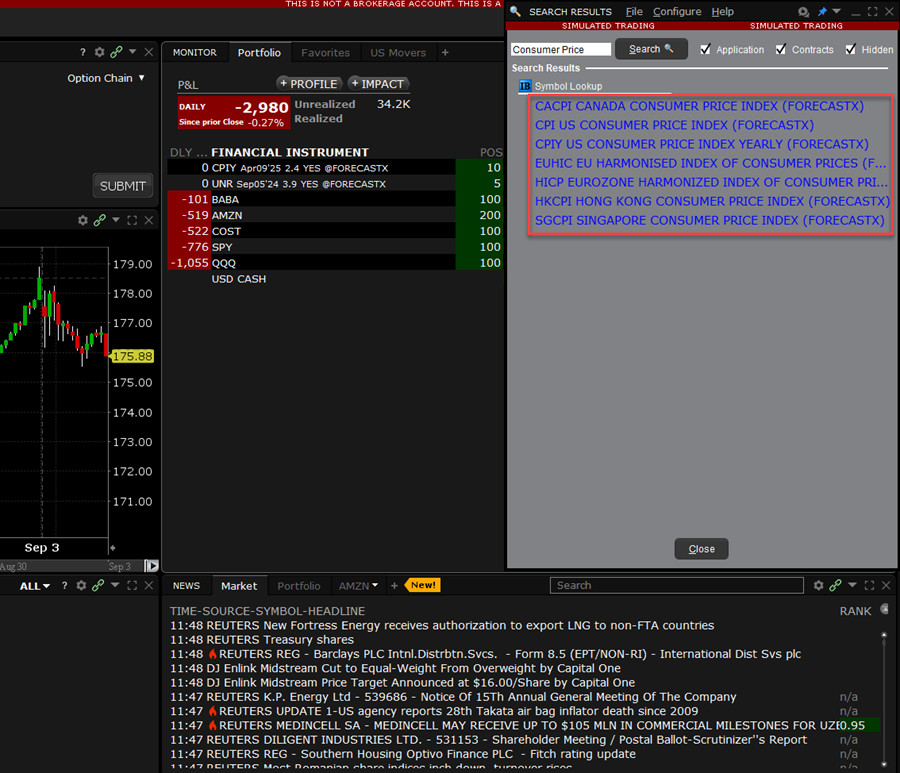Switch to the Portfolio tab in Monitor

click(x=259, y=53)
